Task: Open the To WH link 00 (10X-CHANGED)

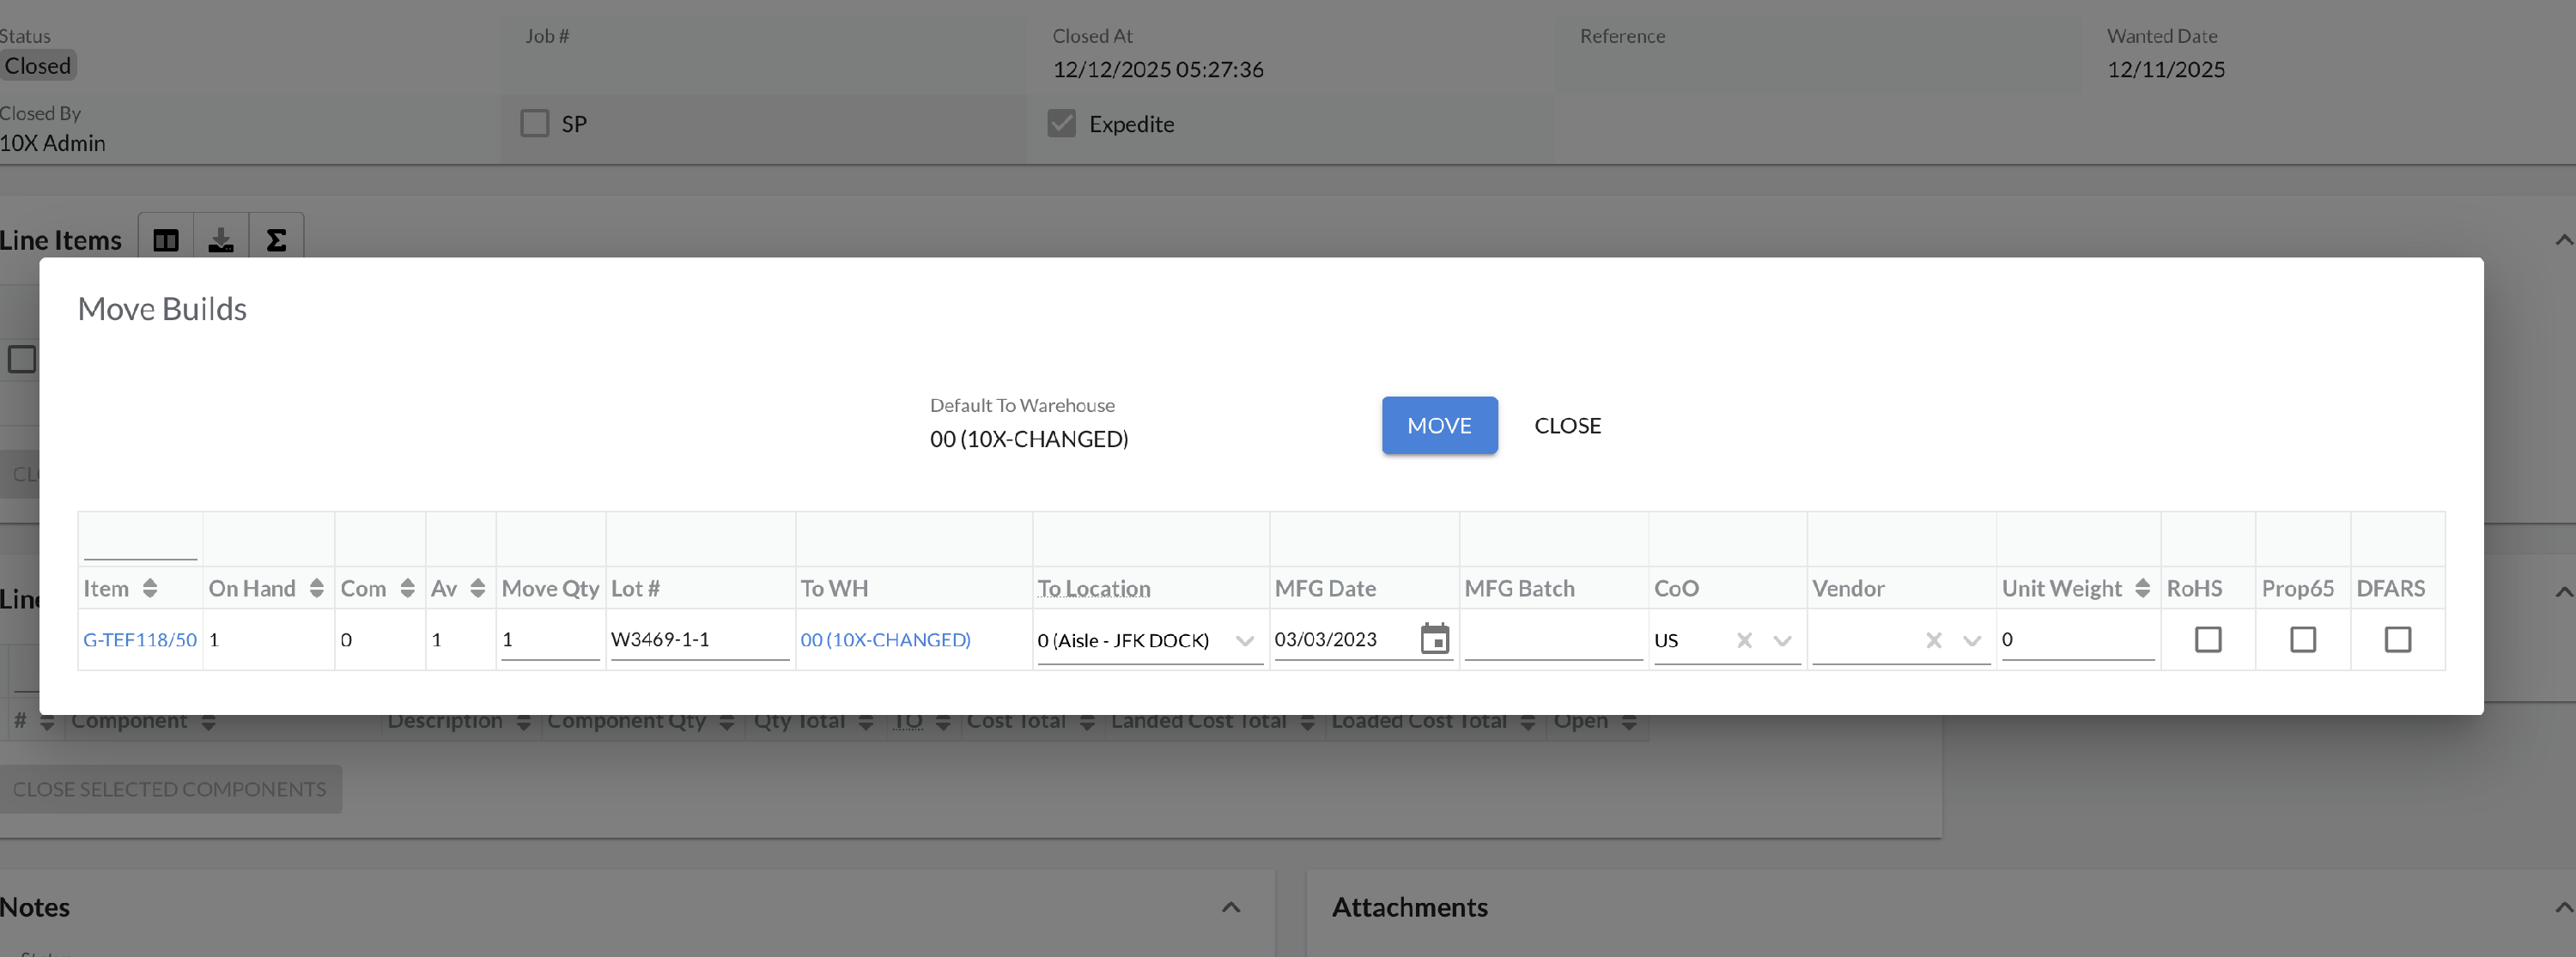Action: tap(884, 639)
